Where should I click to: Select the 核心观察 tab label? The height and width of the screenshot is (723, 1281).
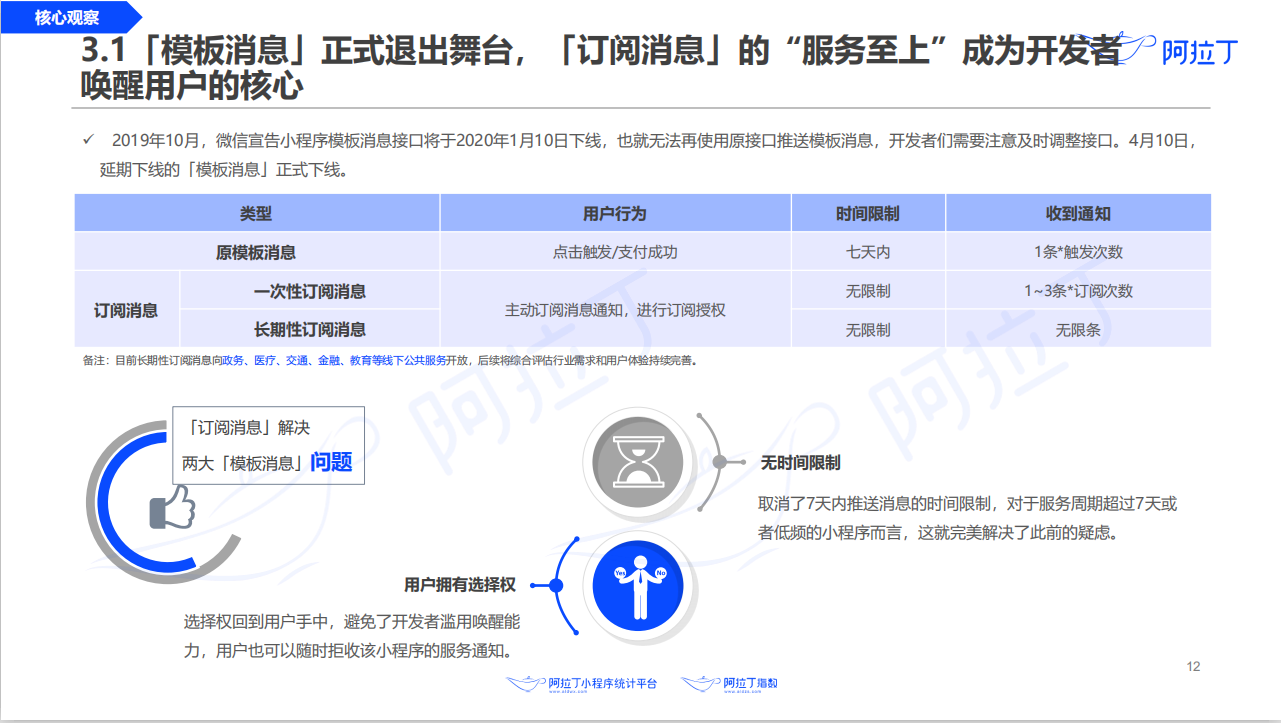coord(67,17)
